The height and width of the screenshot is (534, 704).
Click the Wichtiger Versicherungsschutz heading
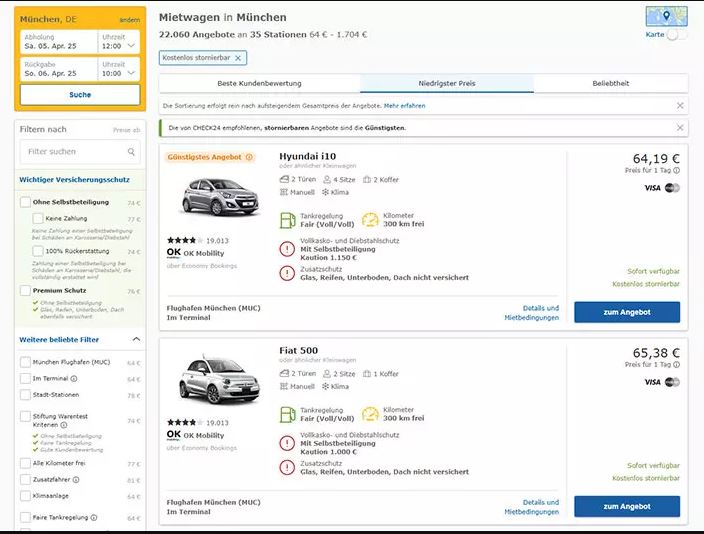pos(75,180)
